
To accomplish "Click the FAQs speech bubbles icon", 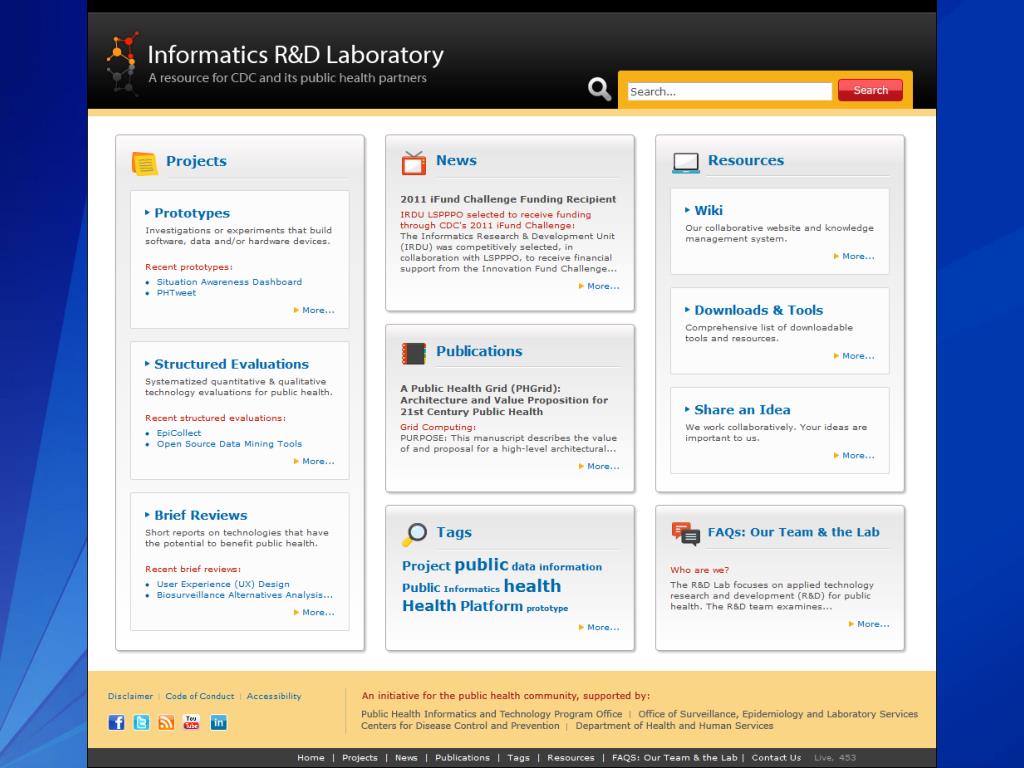I will point(685,533).
